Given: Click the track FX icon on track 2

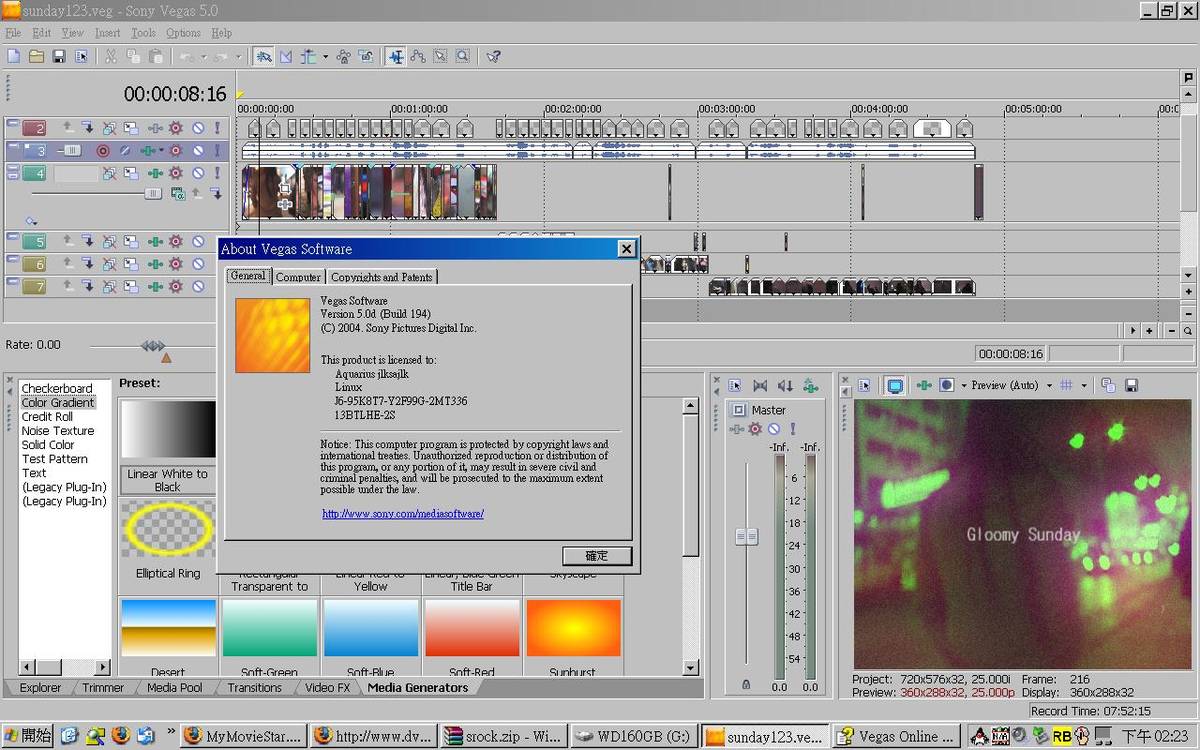Looking at the screenshot, I should click(x=154, y=128).
